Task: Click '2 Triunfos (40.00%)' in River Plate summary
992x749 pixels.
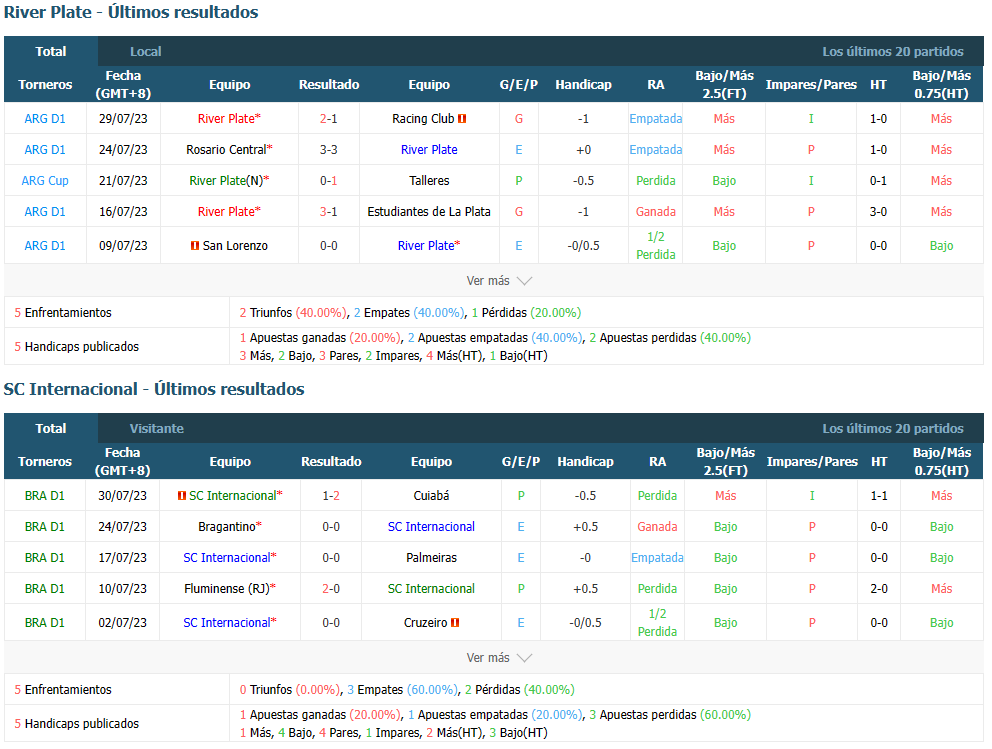Action: pos(293,313)
